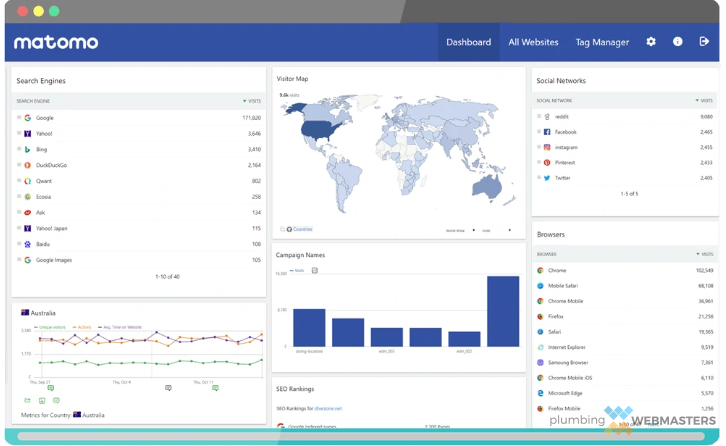Toggle Avg. Time on Website series
Screen dimensions: 726x446
pos(119,327)
